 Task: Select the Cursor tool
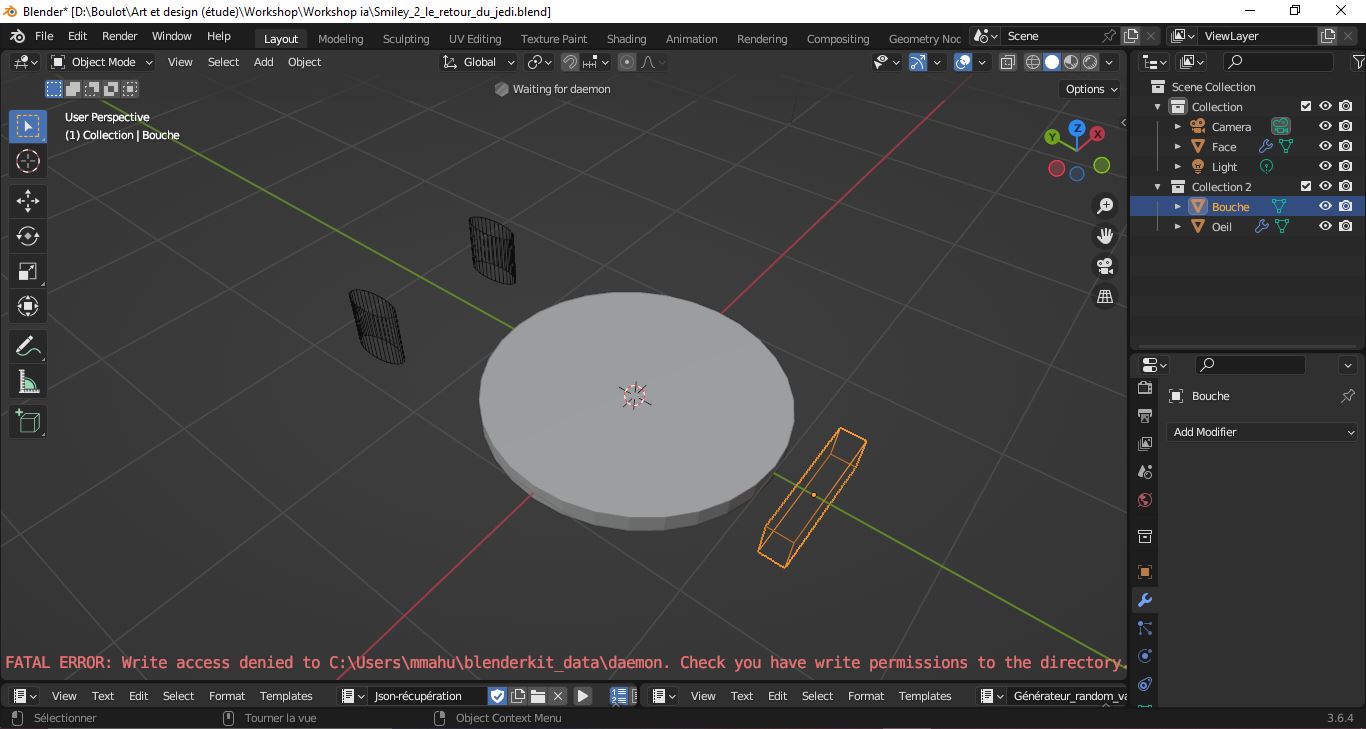click(28, 161)
